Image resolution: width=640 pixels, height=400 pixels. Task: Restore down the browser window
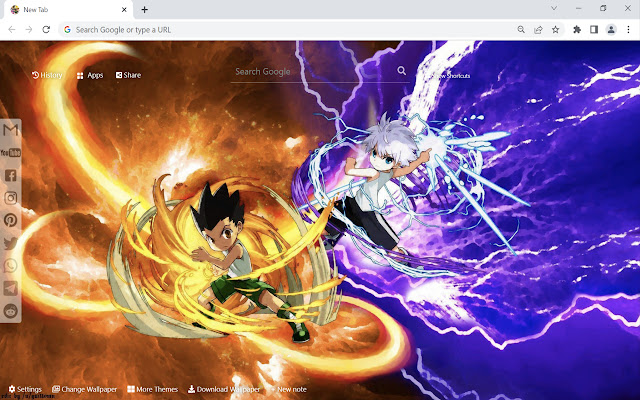[603, 8]
